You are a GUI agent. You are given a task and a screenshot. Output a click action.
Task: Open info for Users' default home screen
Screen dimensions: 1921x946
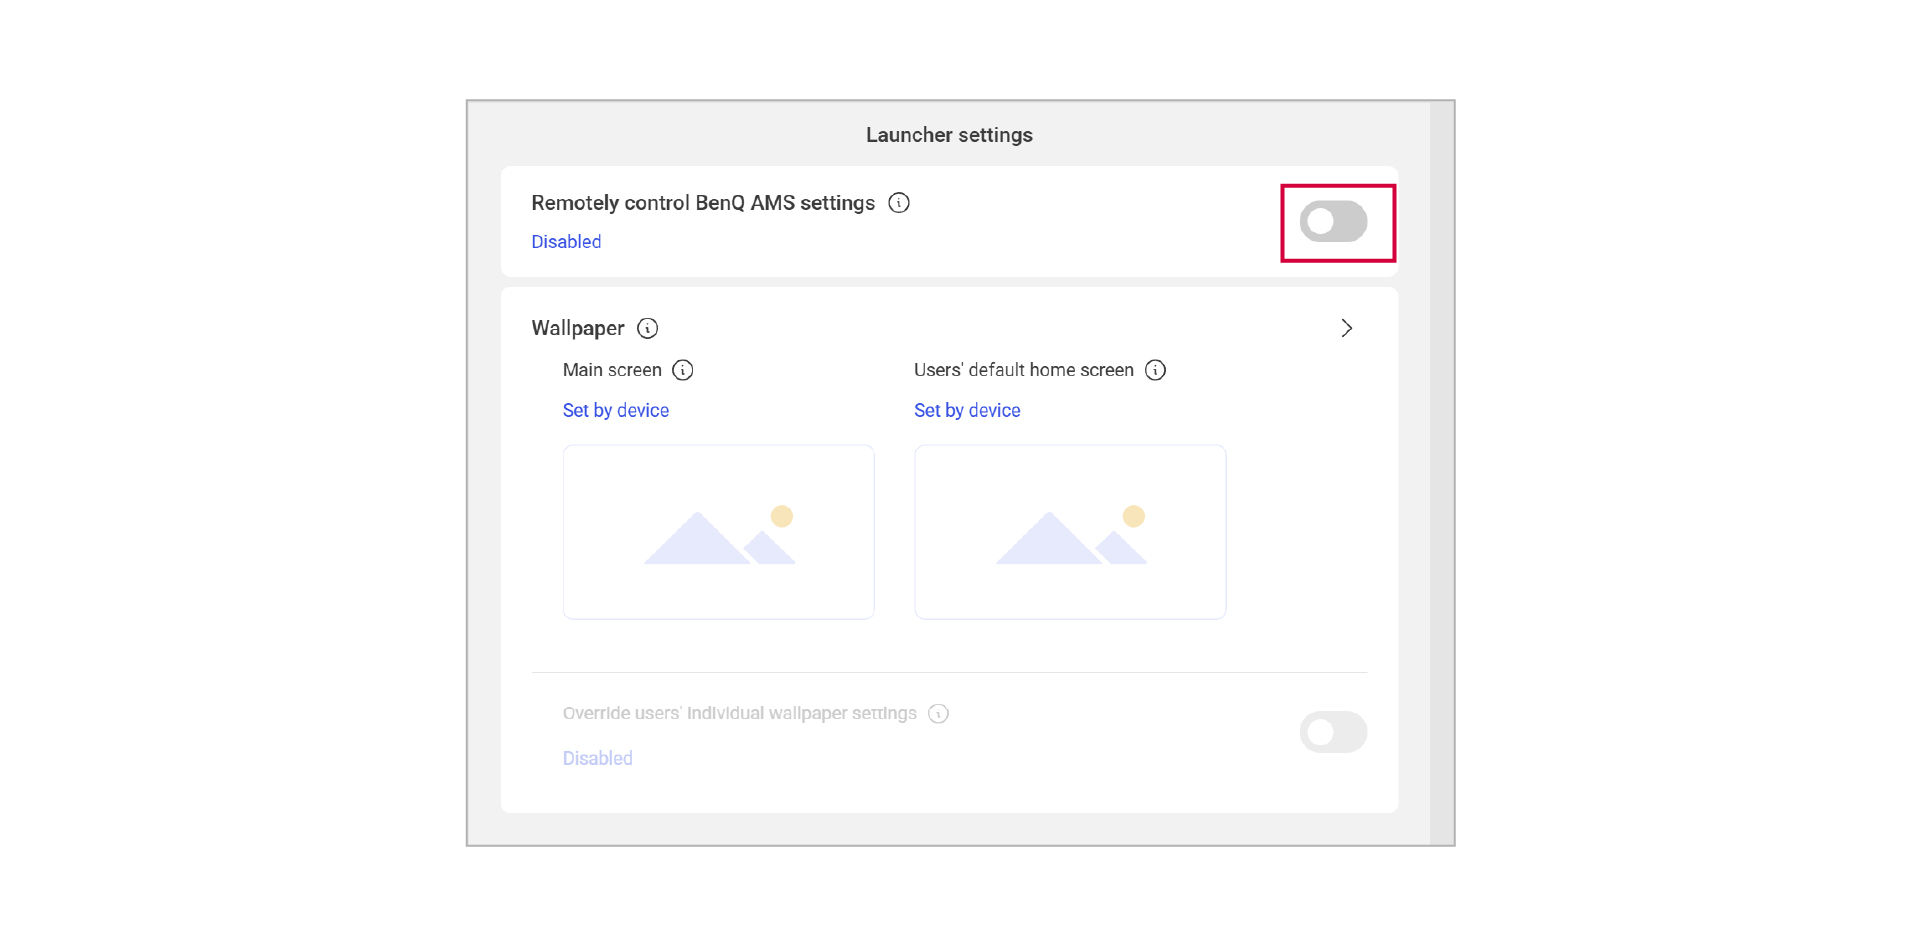point(1155,370)
